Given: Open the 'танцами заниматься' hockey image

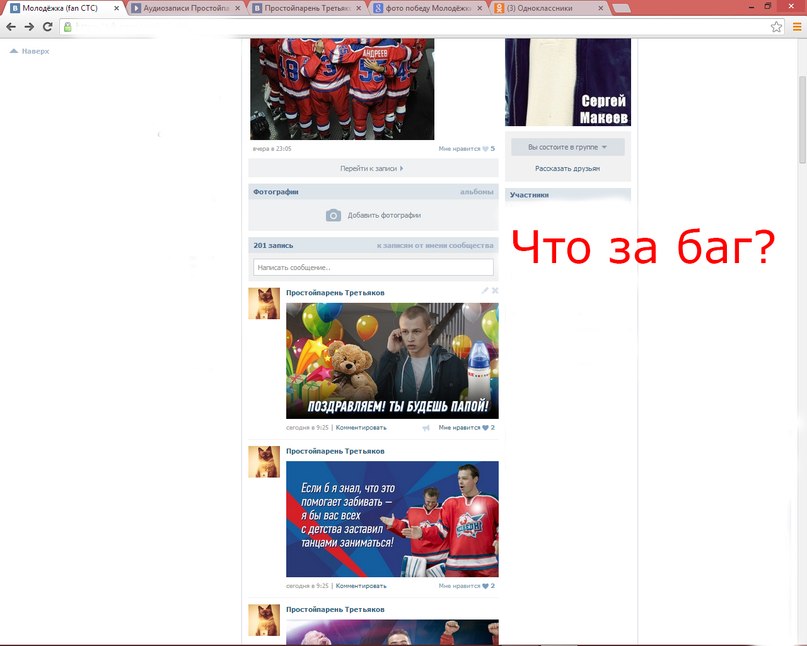Looking at the screenshot, I should [392, 519].
